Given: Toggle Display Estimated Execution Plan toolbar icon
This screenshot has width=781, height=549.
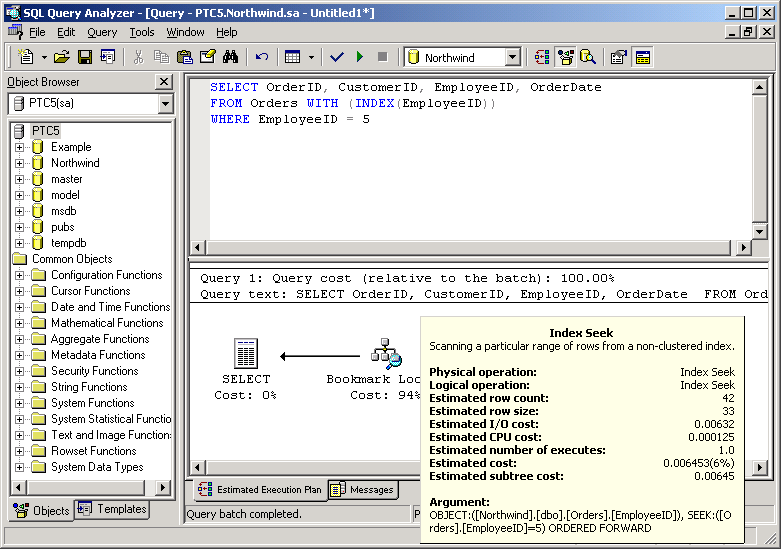Looking at the screenshot, I should point(542,57).
